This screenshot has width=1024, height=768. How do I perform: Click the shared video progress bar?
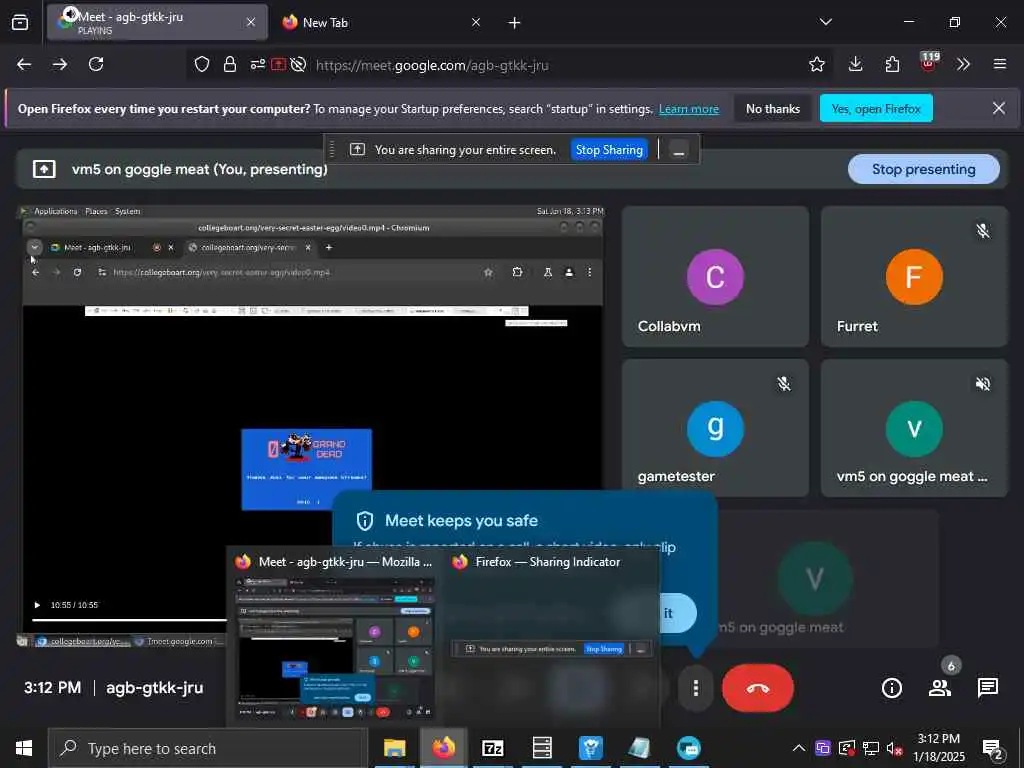coord(129,619)
